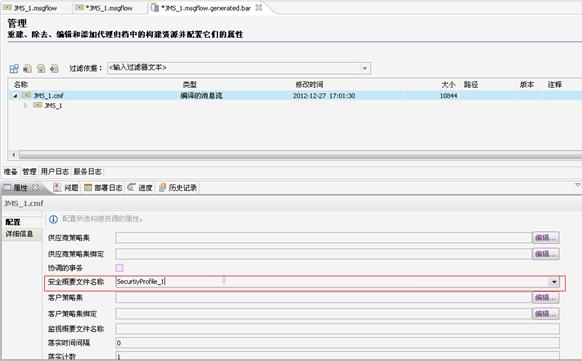Click the 2012-12-27 17:01:30 timestamp cell
Image resolution: width=582 pixels, height=361 pixels.
(324, 96)
